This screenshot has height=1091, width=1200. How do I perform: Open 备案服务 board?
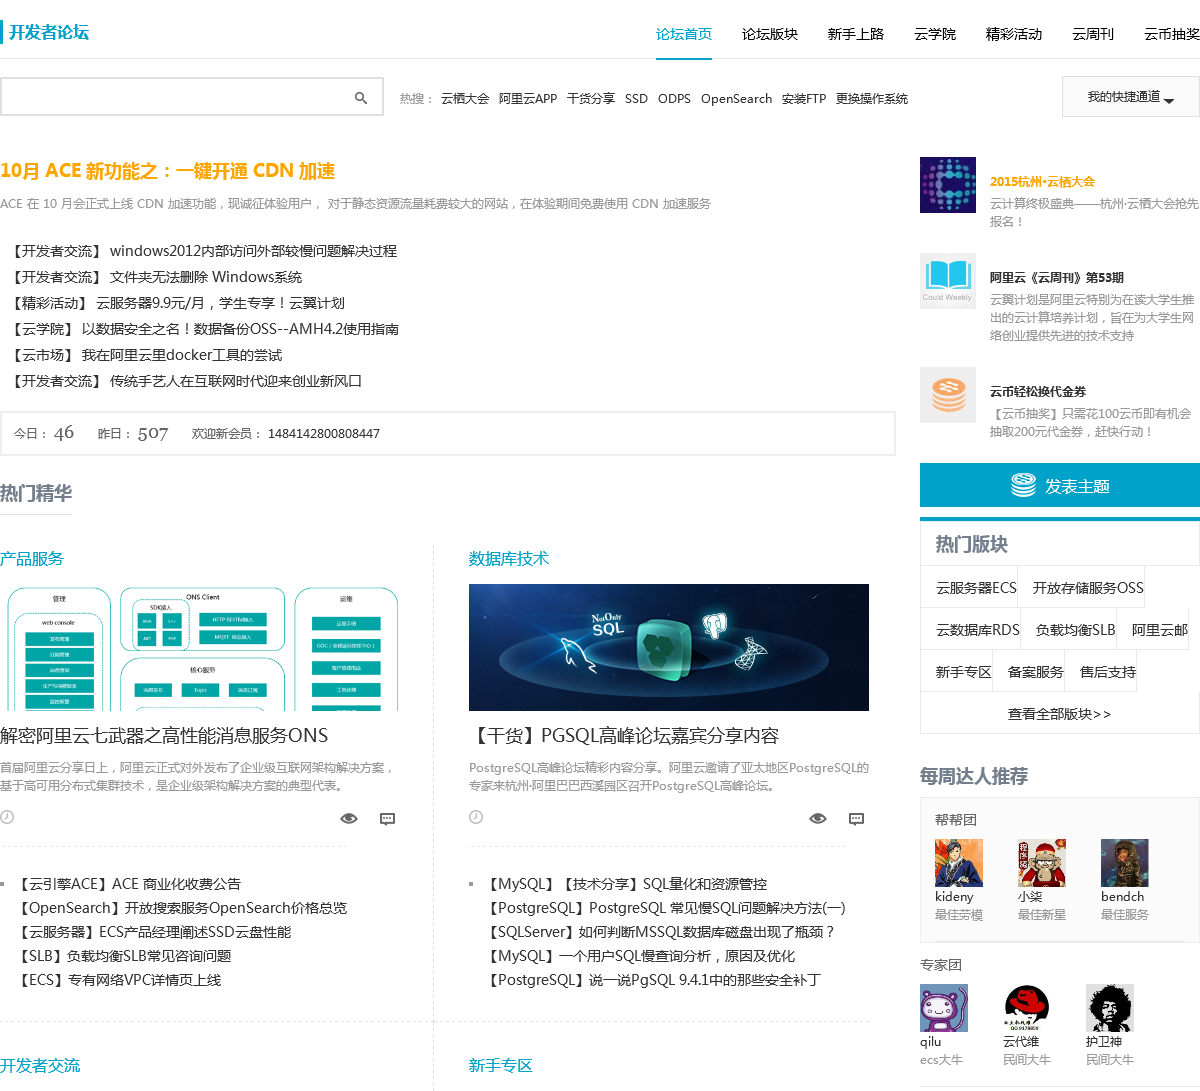[1036, 672]
